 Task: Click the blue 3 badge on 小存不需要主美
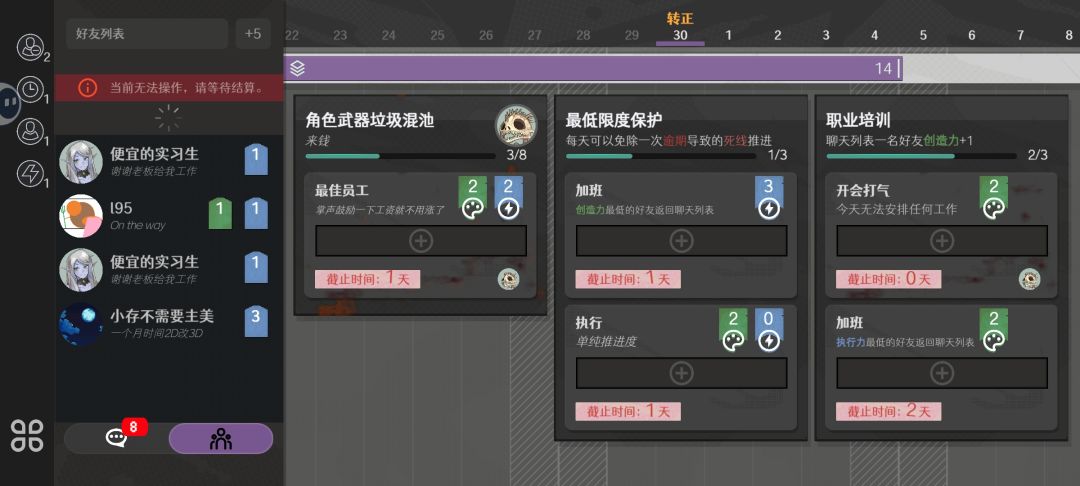(x=256, y=320)
